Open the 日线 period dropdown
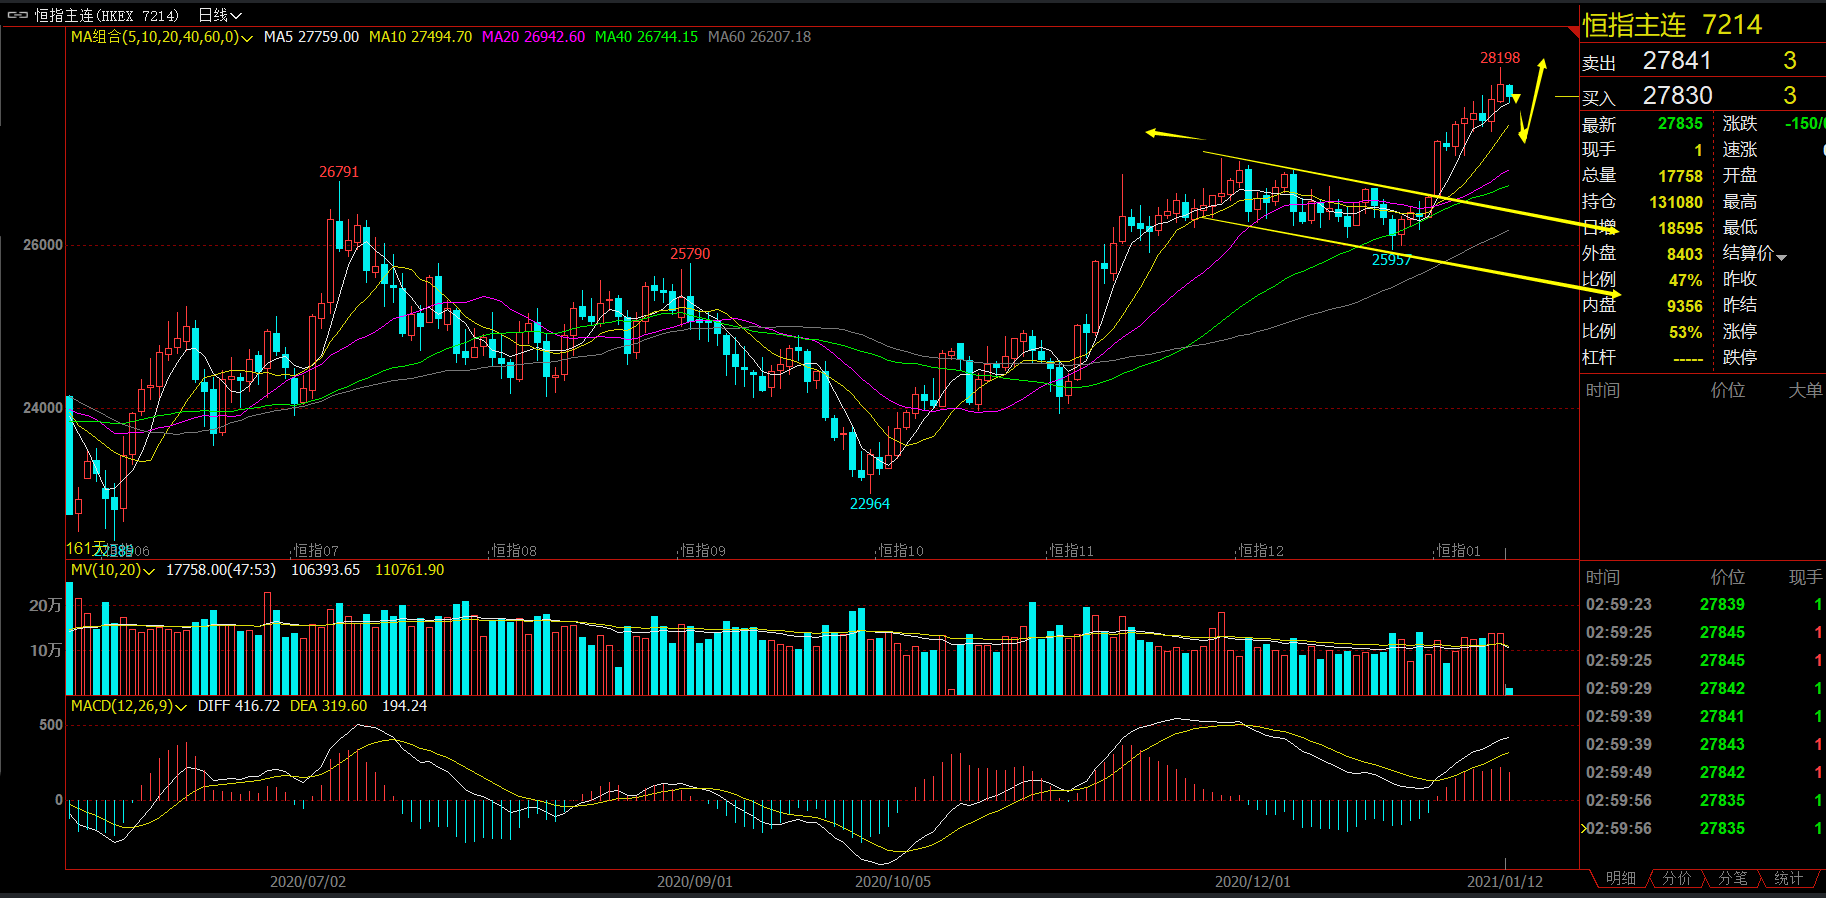The image size is (1826, 898). pos(220,15)
